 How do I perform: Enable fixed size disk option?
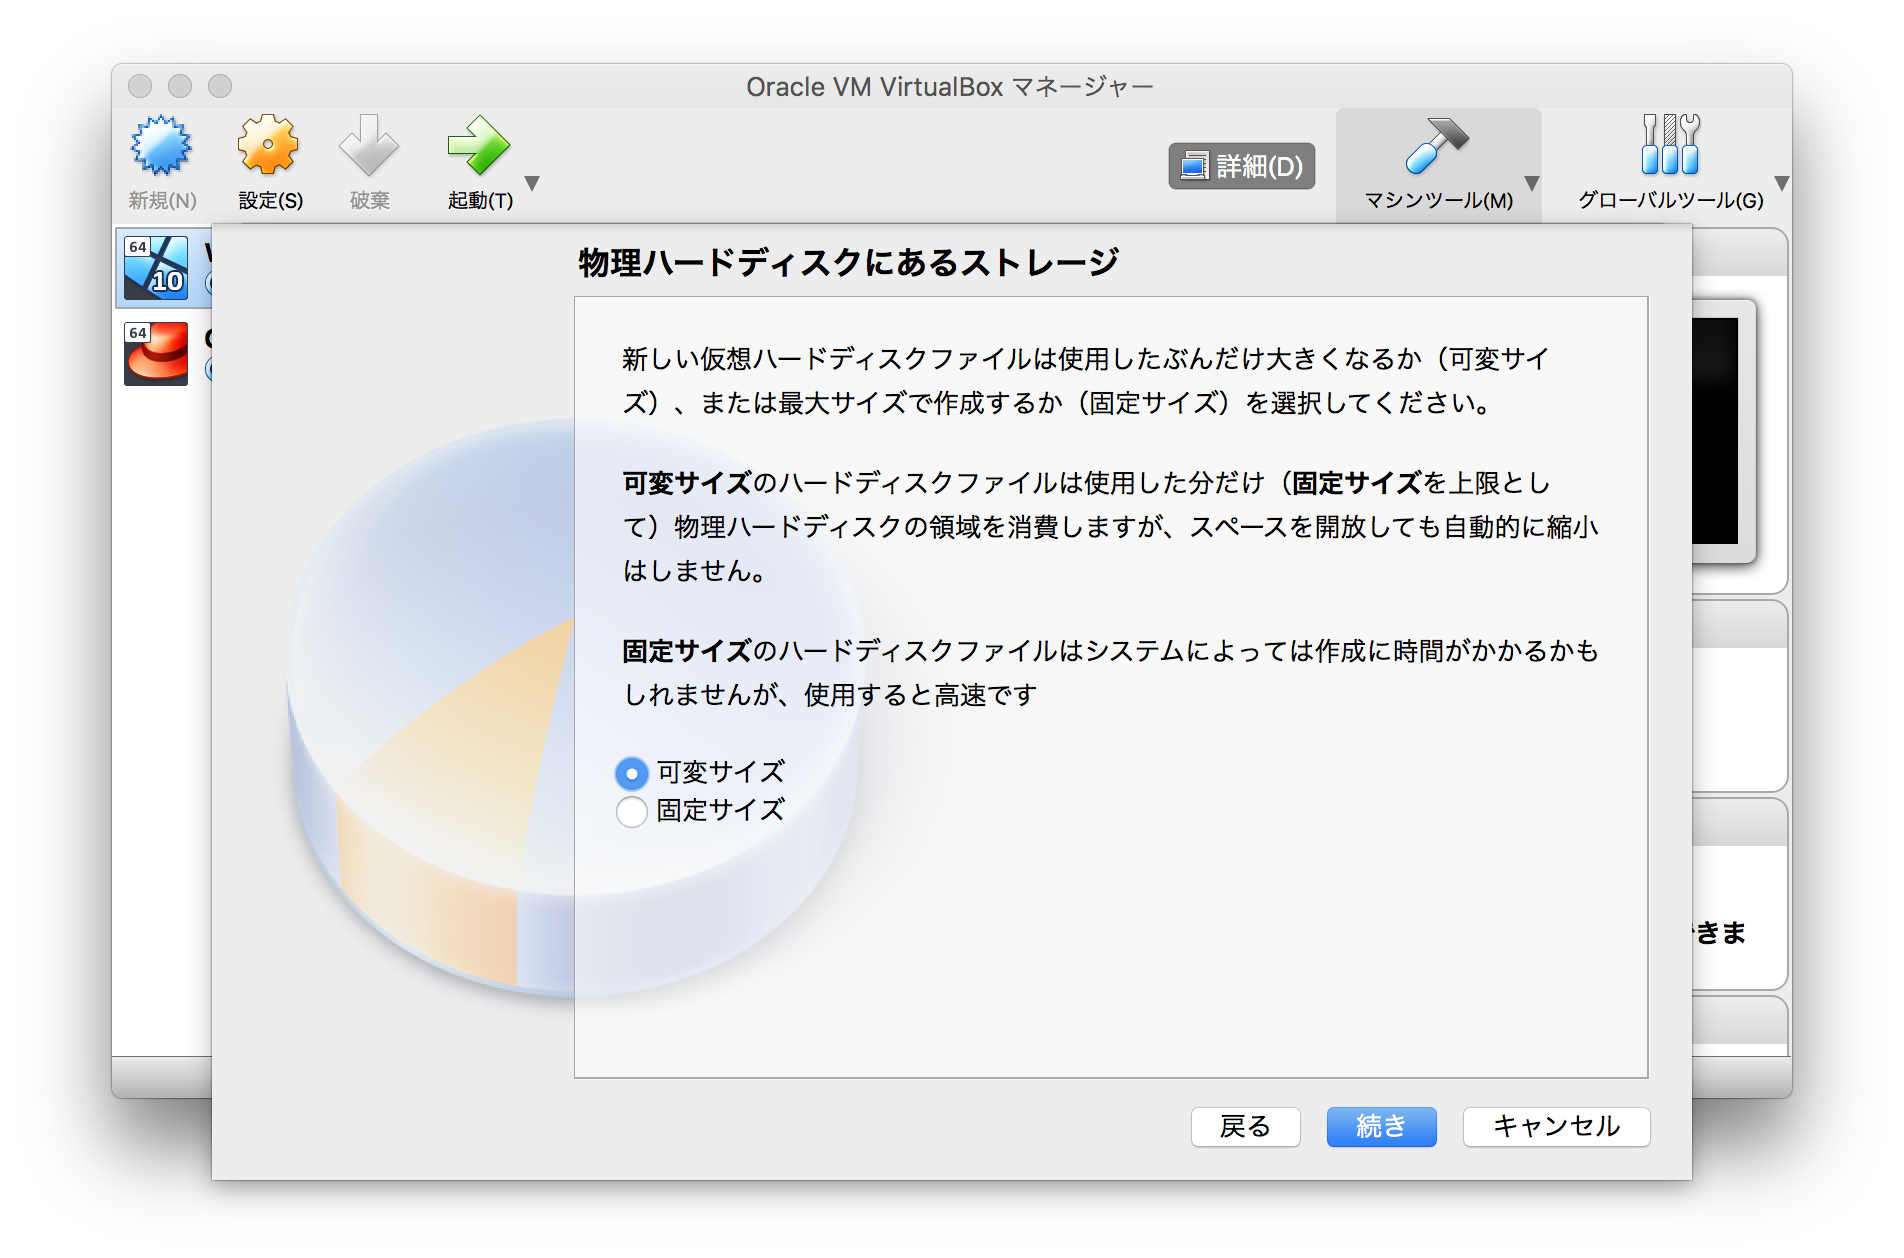pos(631,812)
